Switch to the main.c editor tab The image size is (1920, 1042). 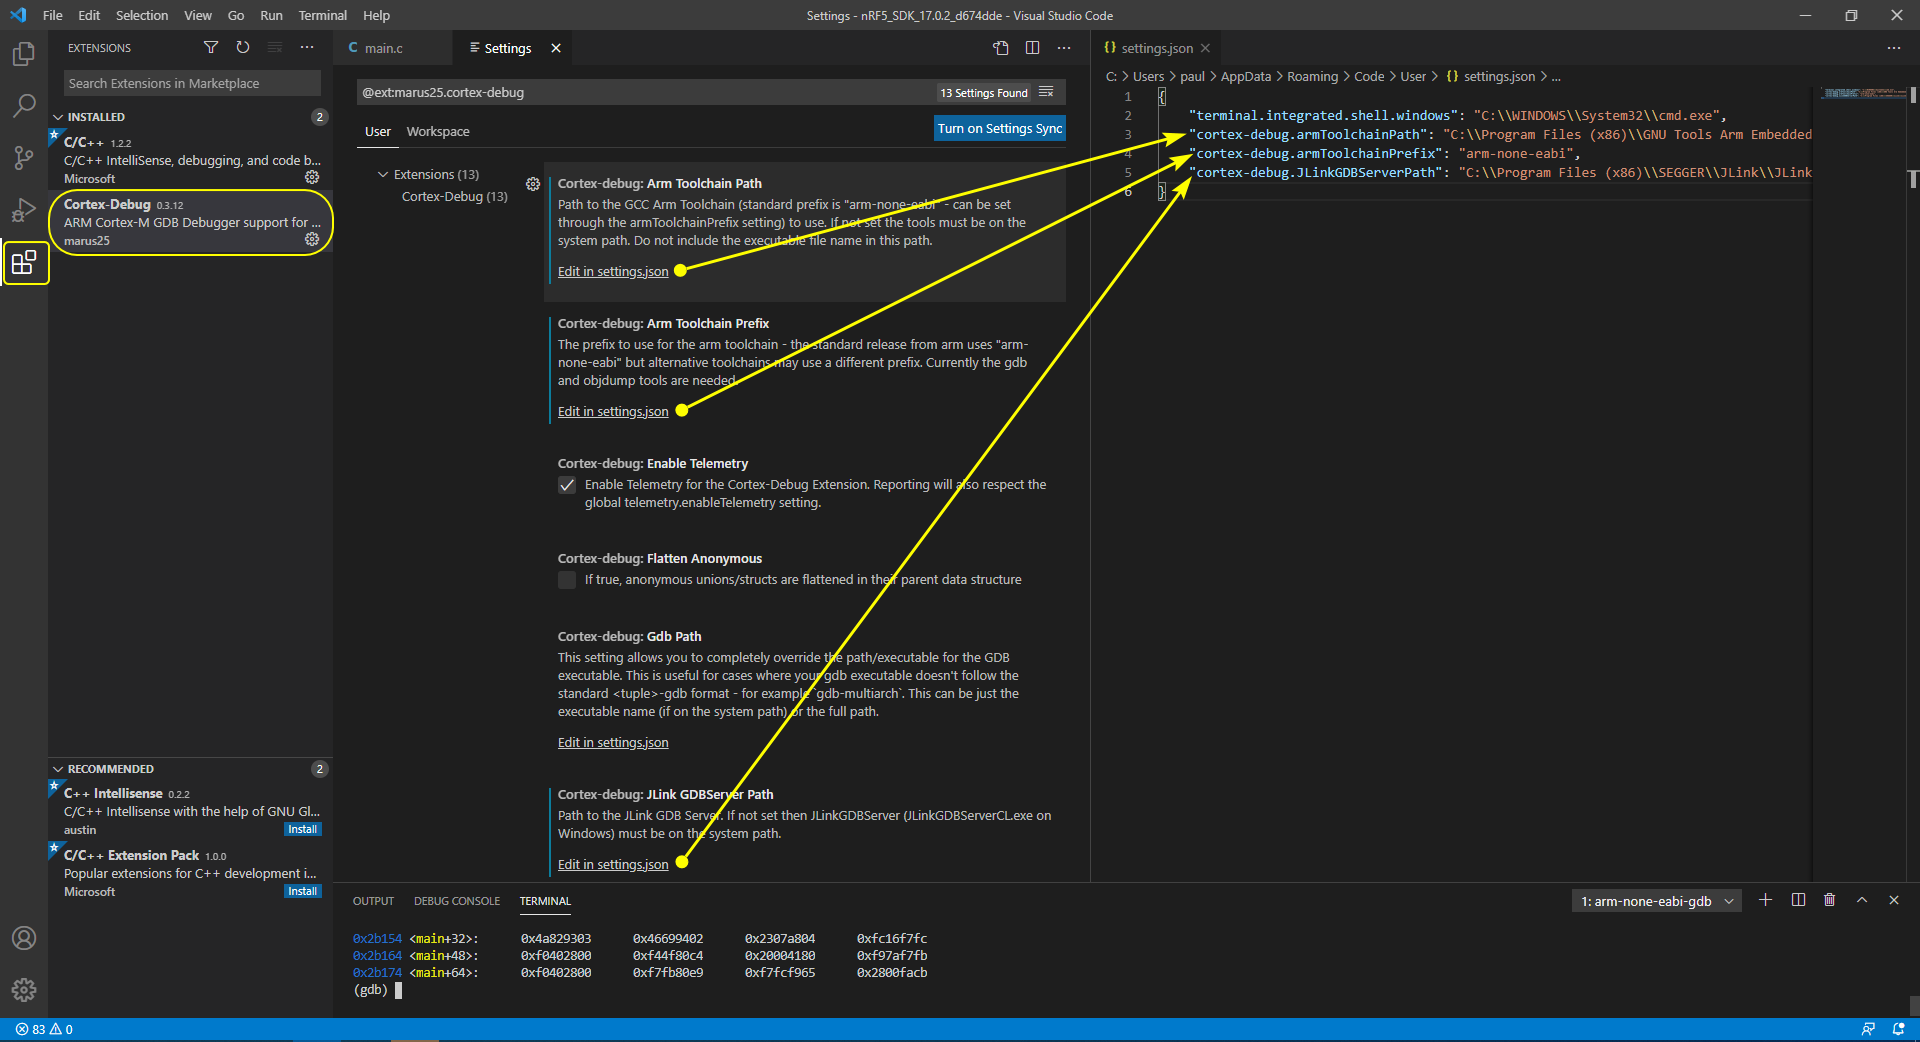tap(385, 48)
